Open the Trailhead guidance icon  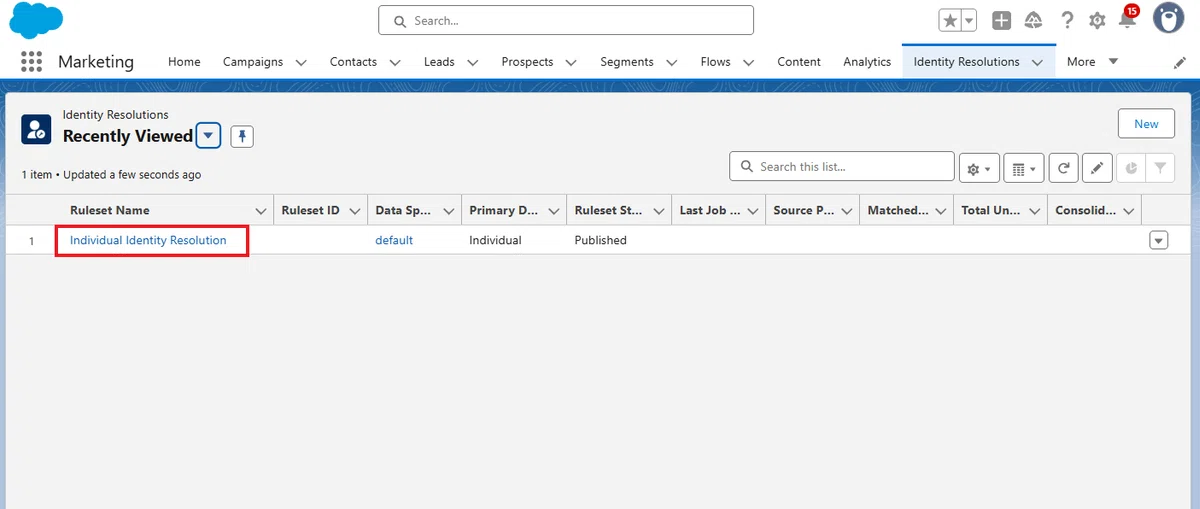coord(1034,20)
